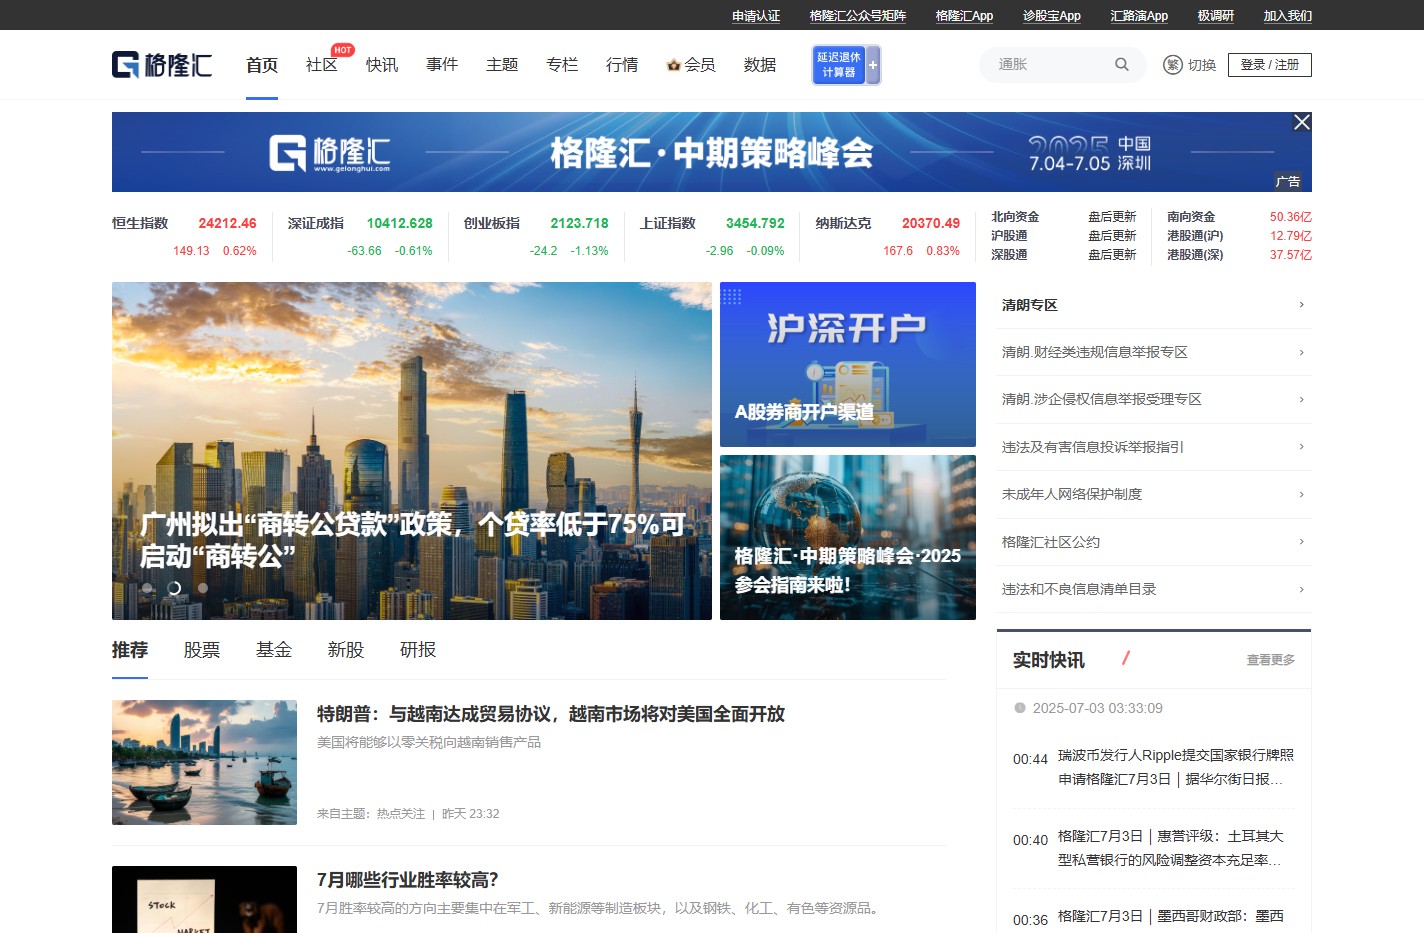Switch to the 研报 tab
This screenshot has height=933, width=1424.
click(x=418, y=650)
